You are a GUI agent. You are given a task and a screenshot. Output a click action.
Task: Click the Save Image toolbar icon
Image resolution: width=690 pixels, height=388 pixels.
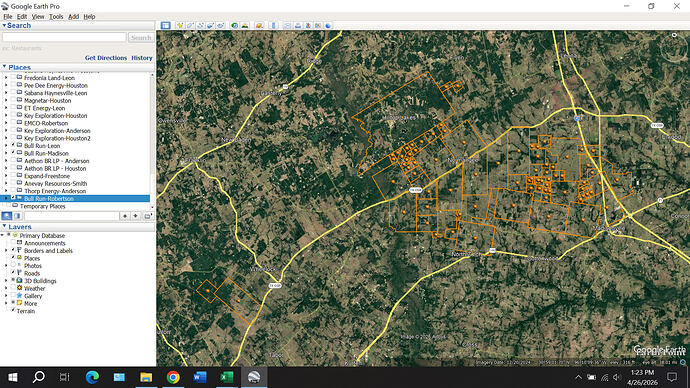(x=308, y=26)
